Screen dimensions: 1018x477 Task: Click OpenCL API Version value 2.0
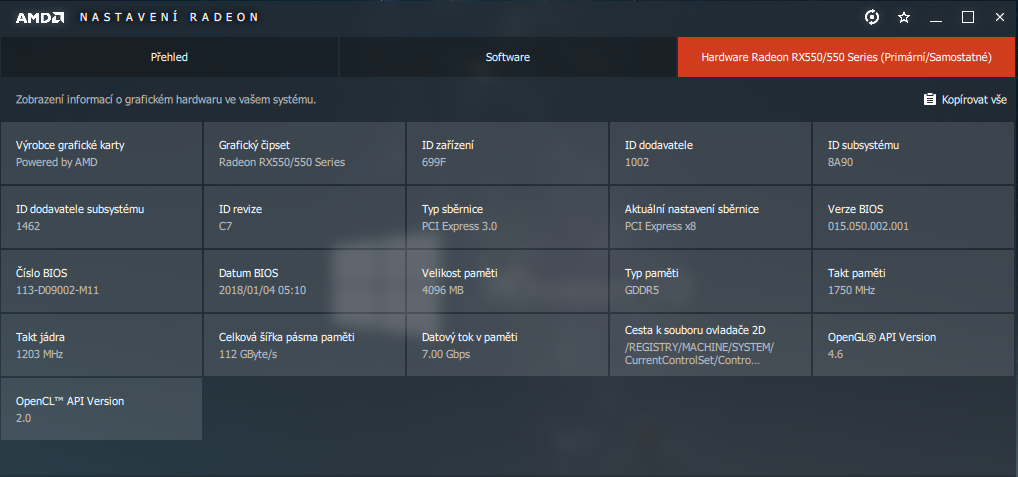23,418
